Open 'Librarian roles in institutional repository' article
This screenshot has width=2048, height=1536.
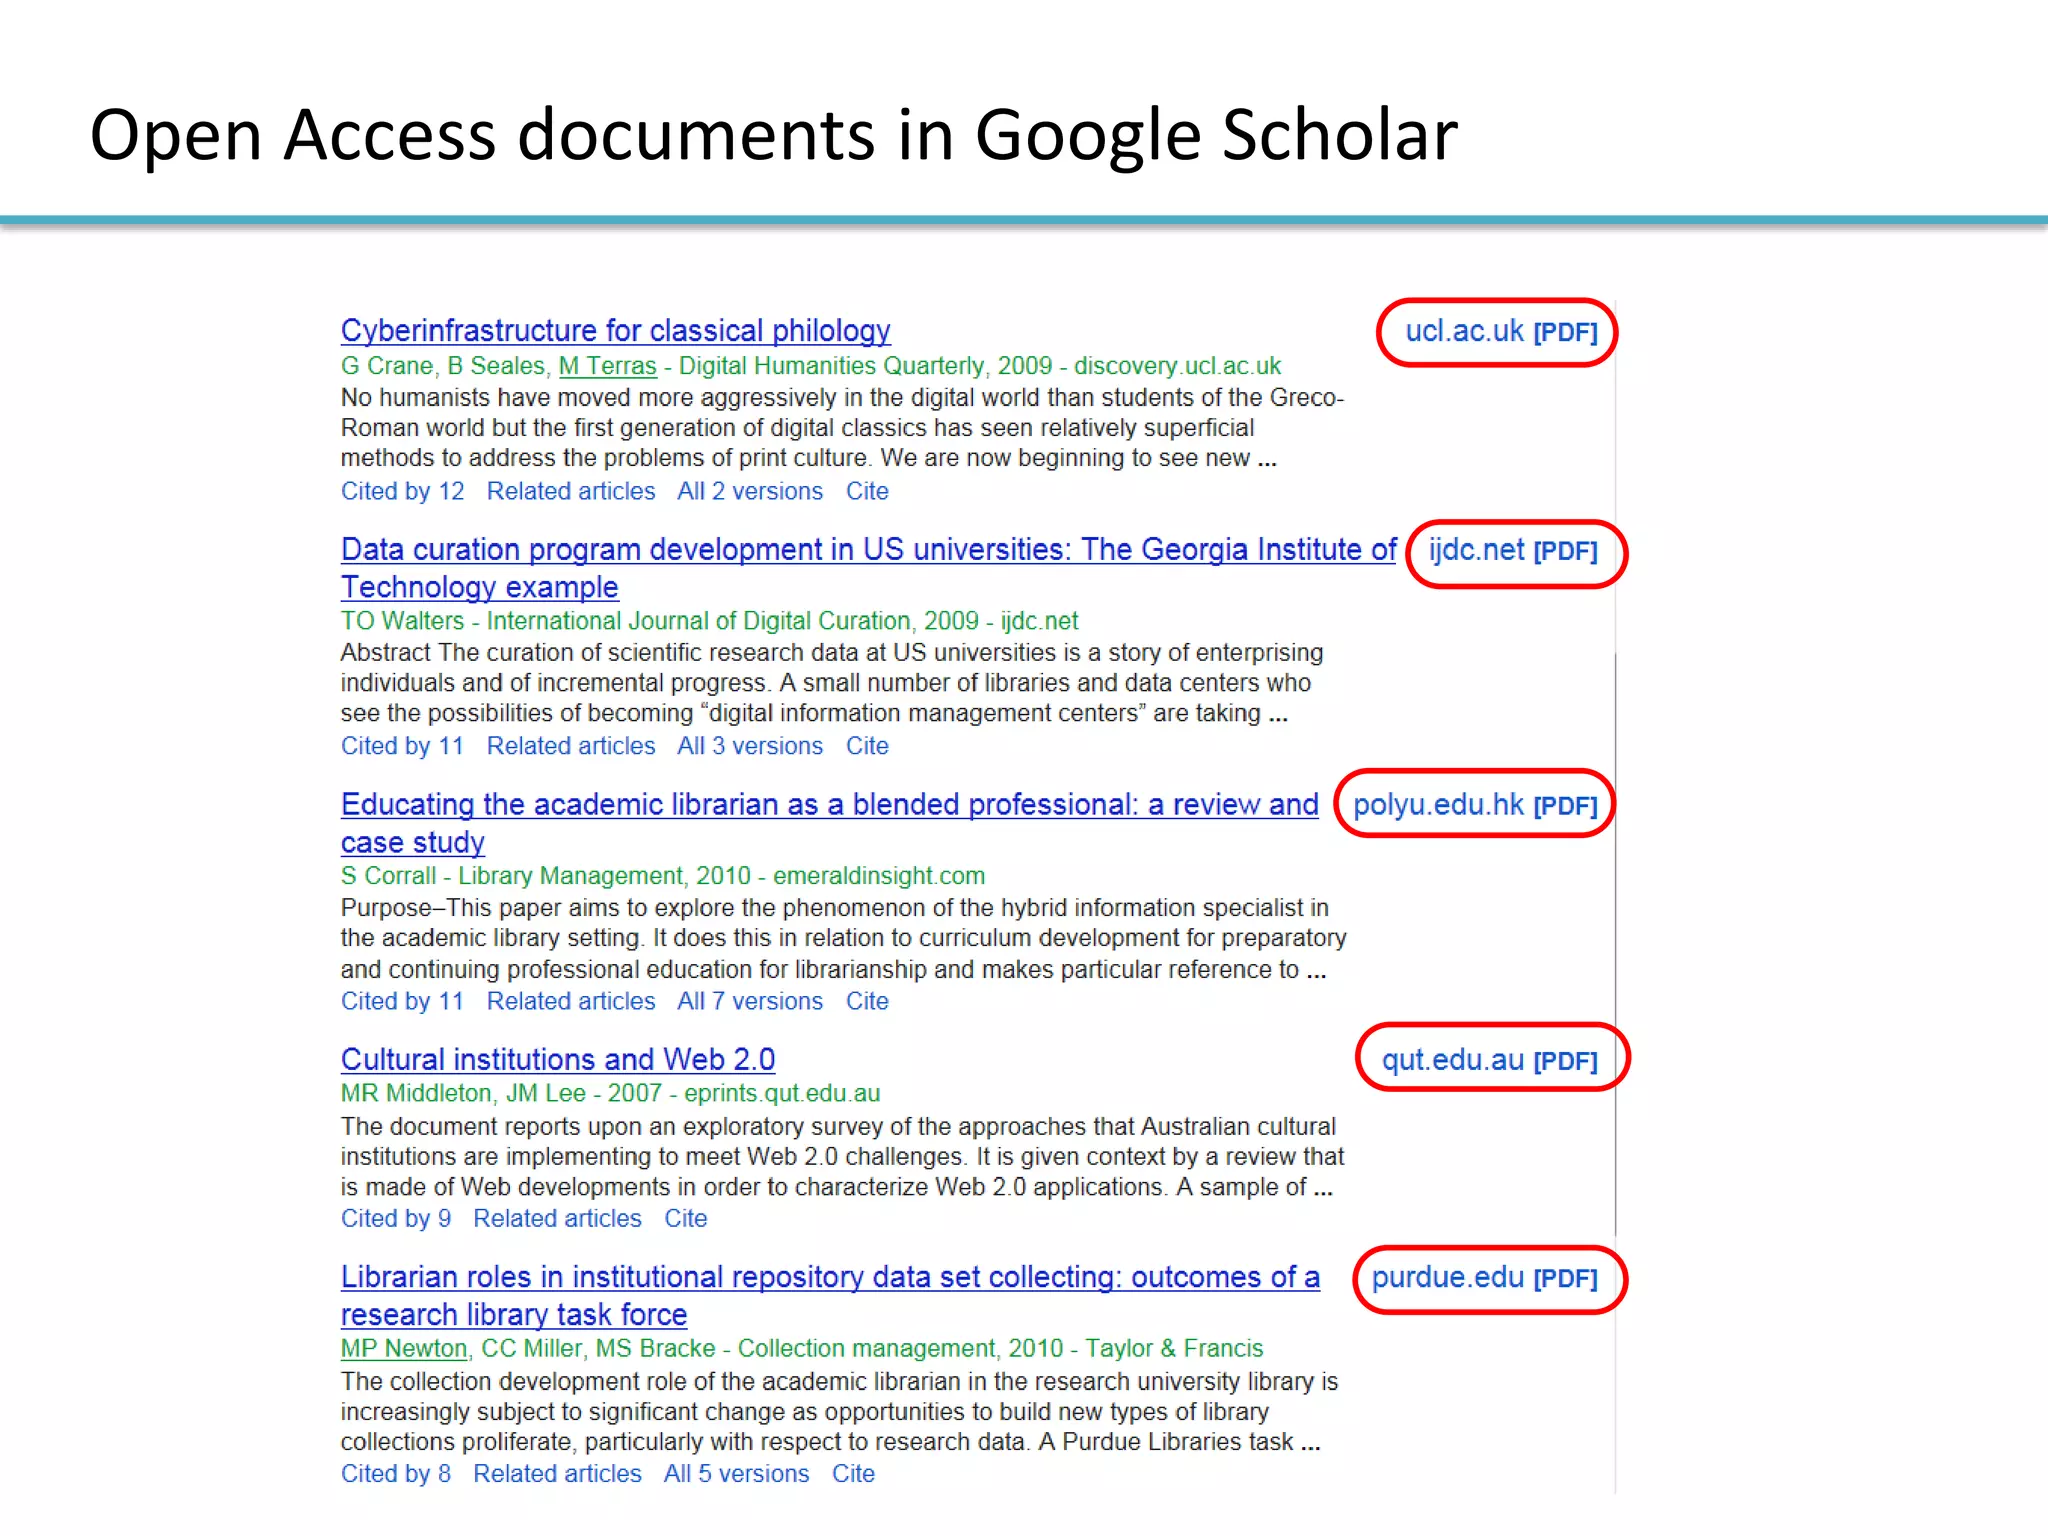(x=830, y=1296)
